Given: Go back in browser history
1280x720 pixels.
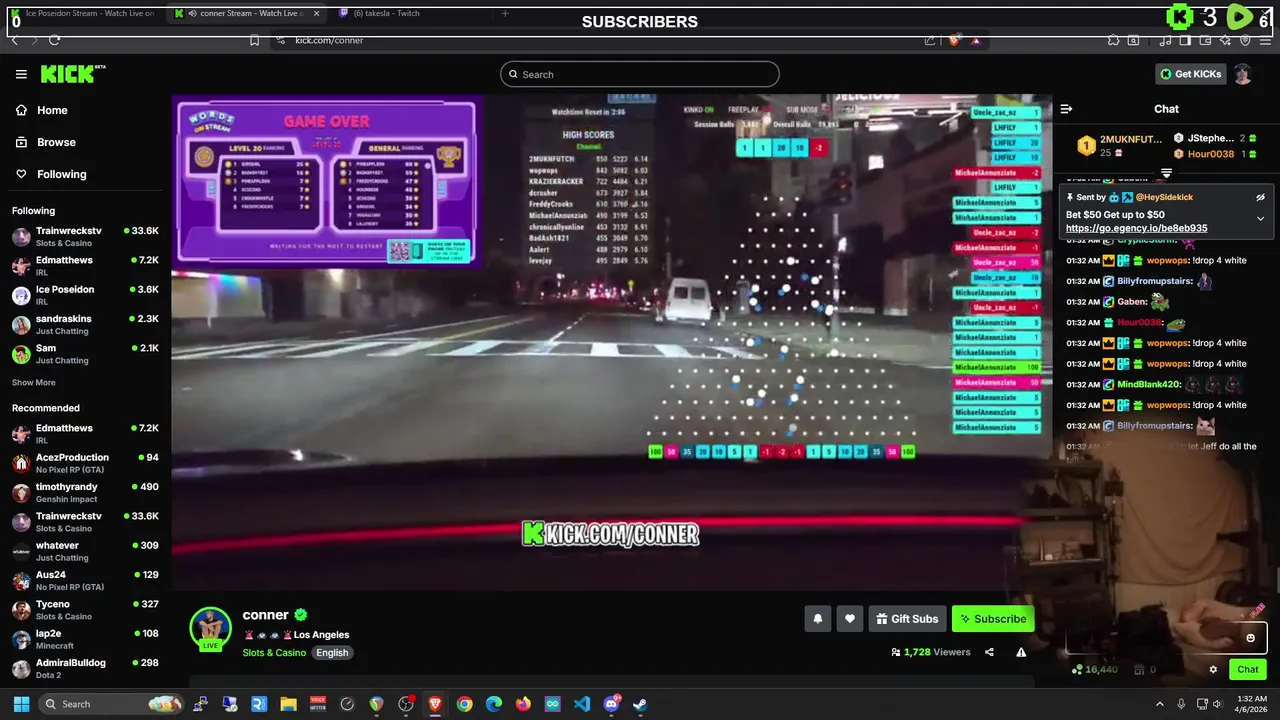Looking at the screenshot, I should click(x=14, y=40).
